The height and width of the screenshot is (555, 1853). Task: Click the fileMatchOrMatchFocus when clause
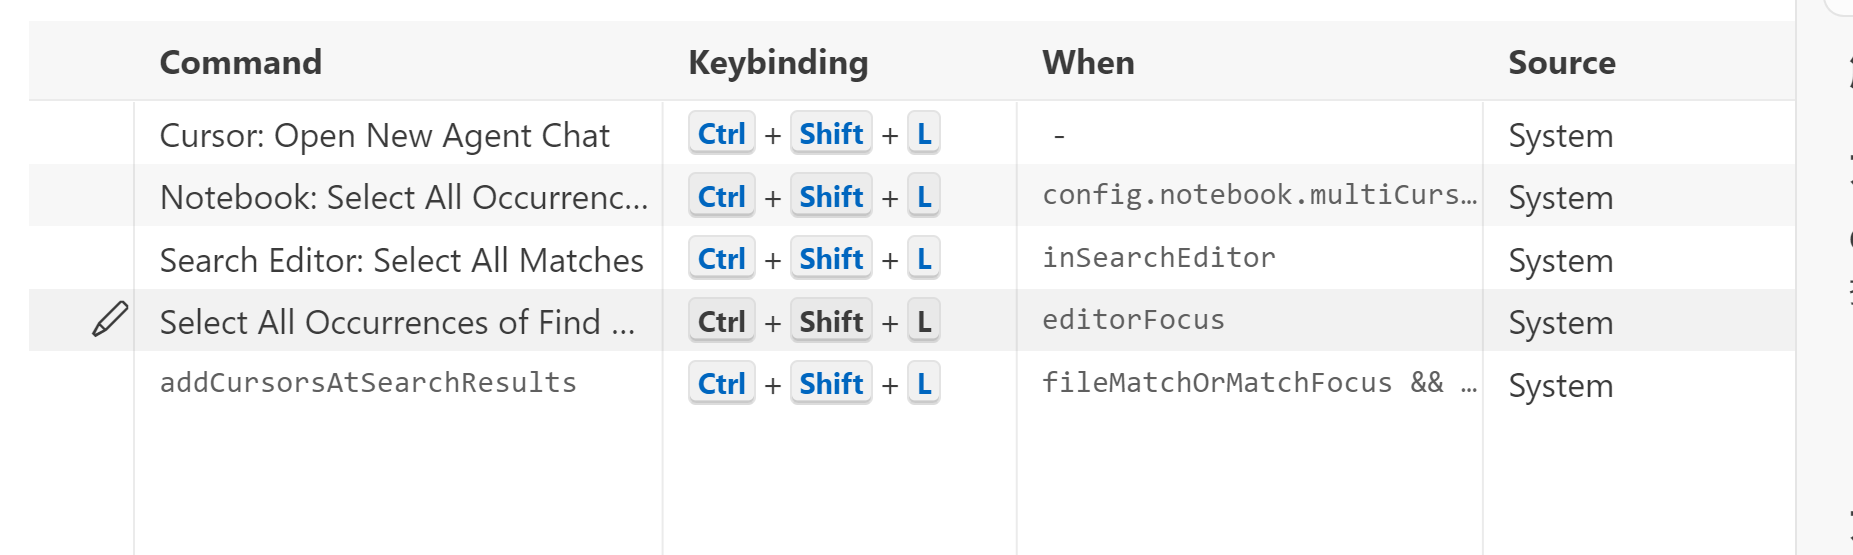[1242, 383]
